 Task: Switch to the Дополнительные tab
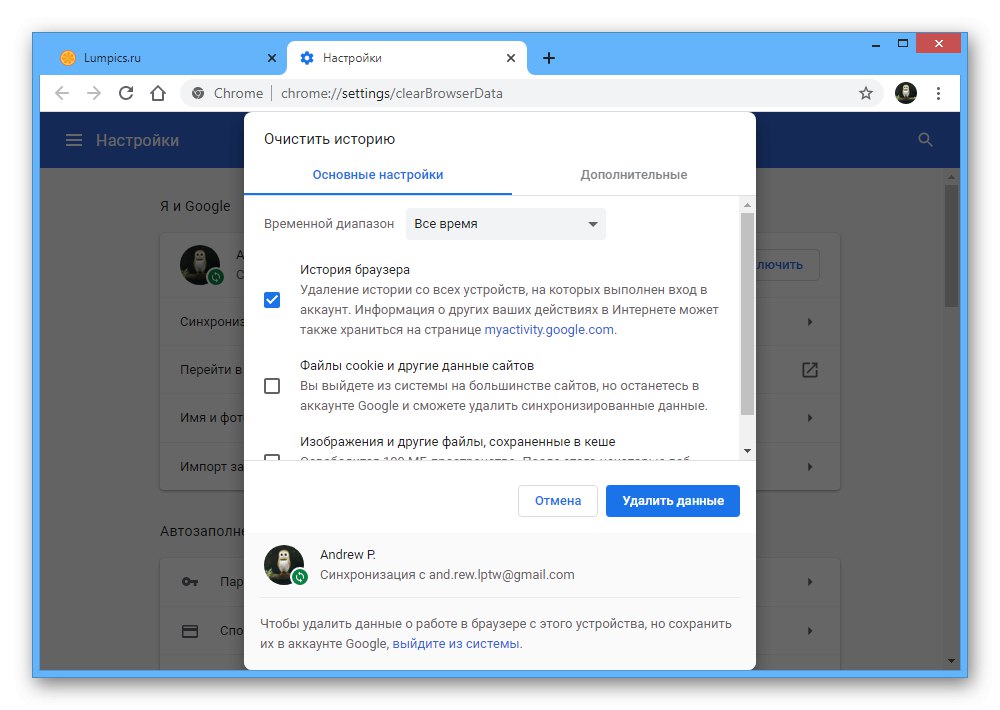tap(634, 174)
